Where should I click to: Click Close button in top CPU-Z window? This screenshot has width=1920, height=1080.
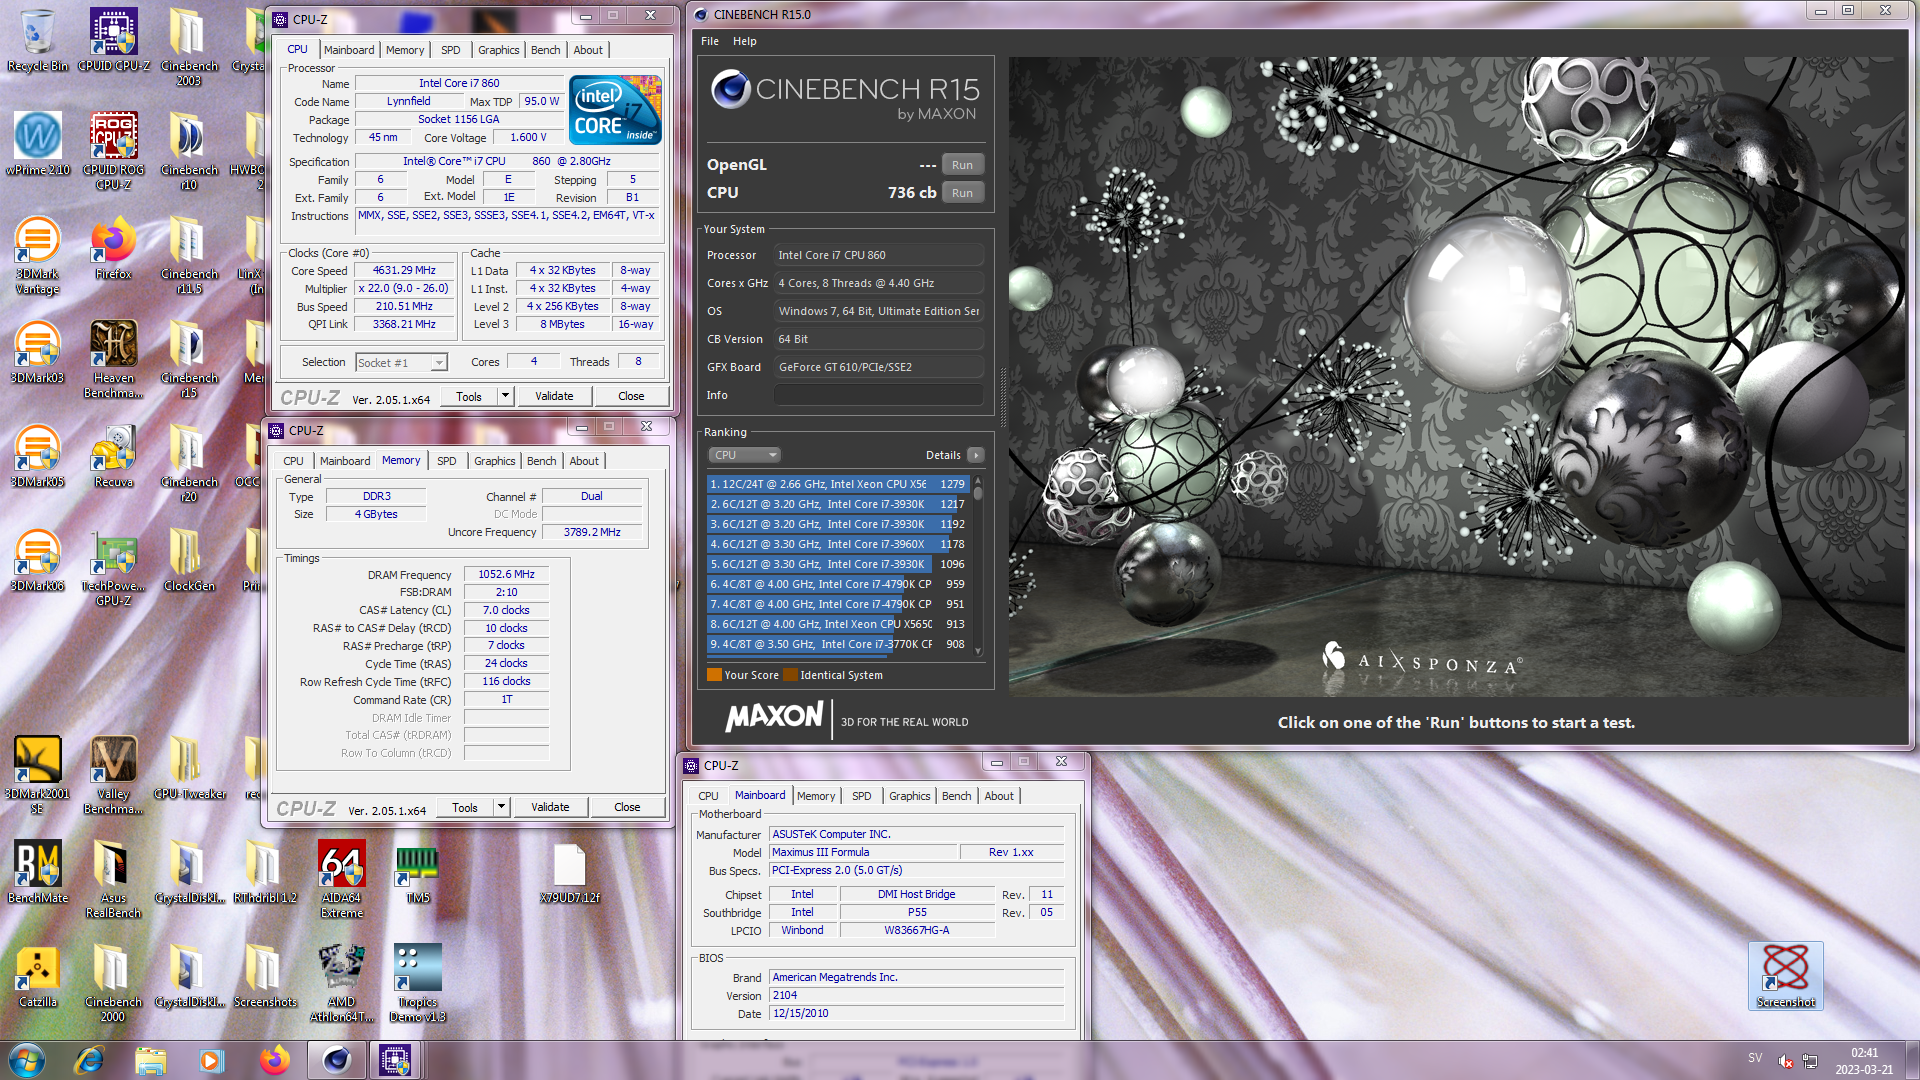tap(631, 396)
